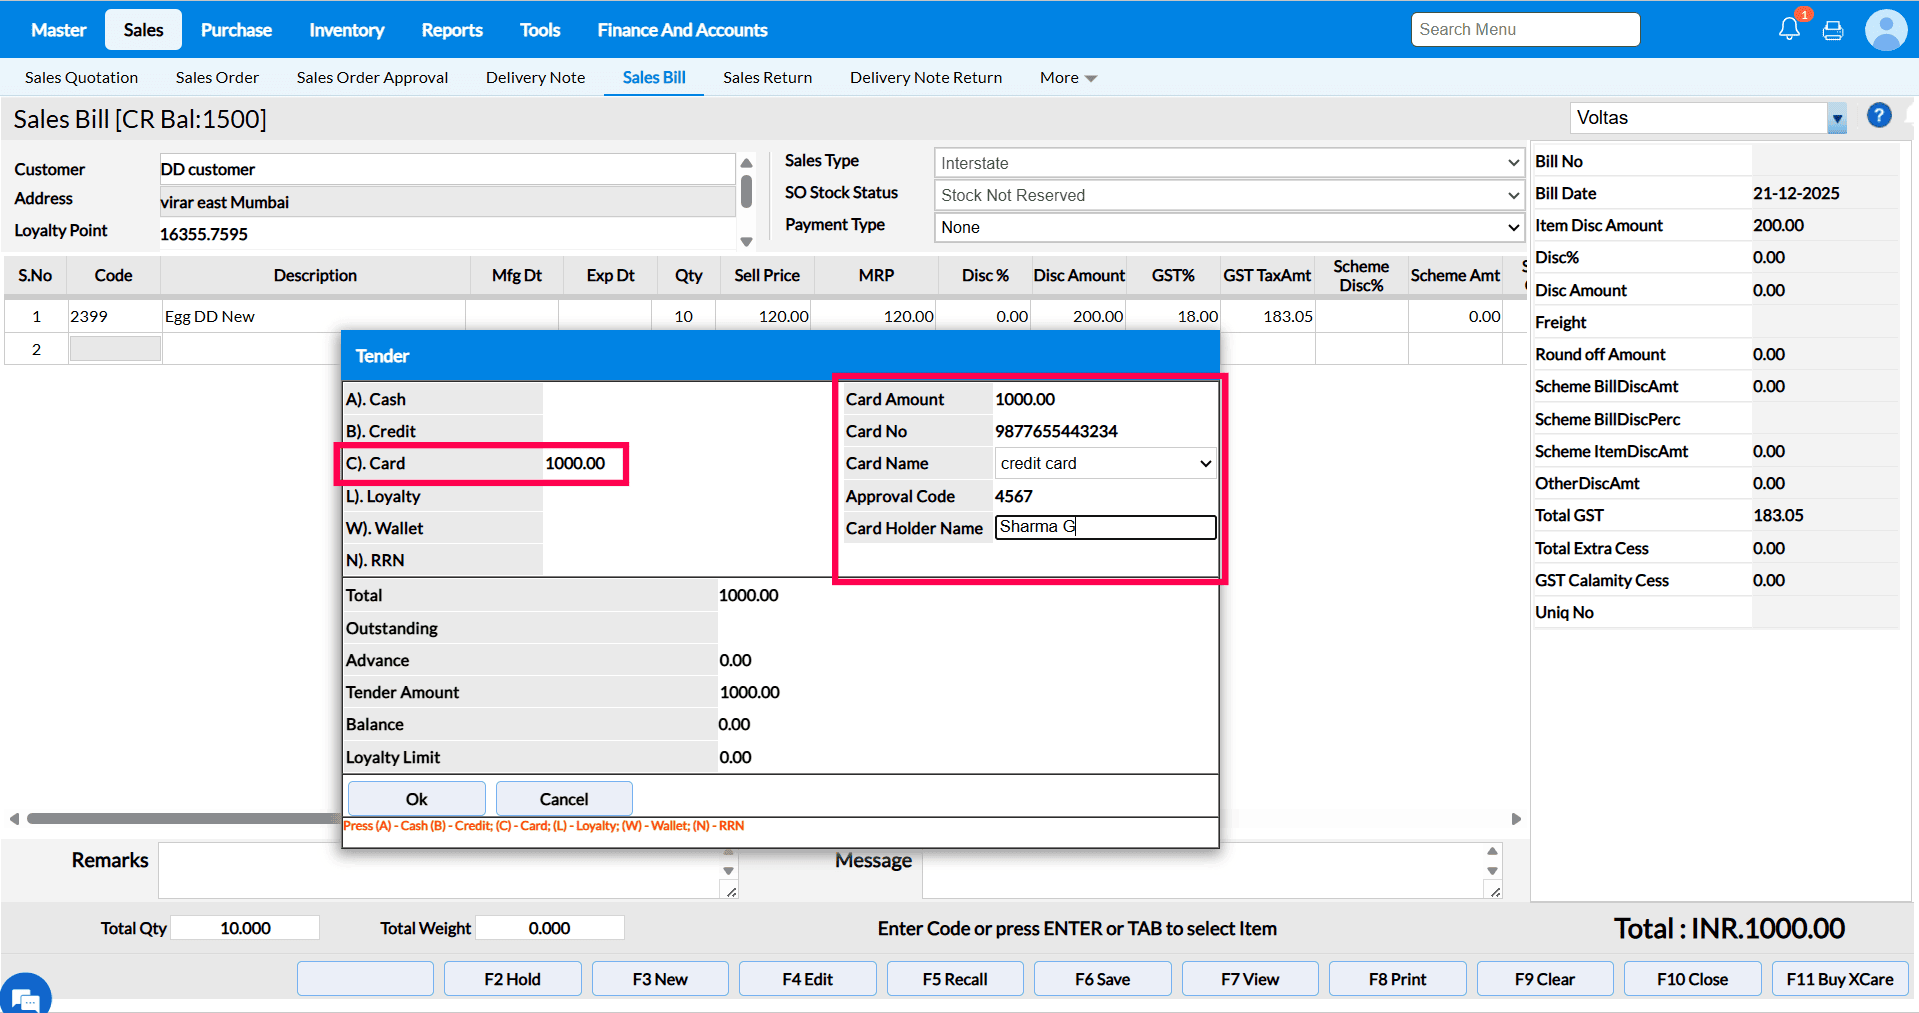Image resolution: width=1919 pixels, height=1013 pixels.
Task: Click the F6 Save button
Action: (1102, 979)
